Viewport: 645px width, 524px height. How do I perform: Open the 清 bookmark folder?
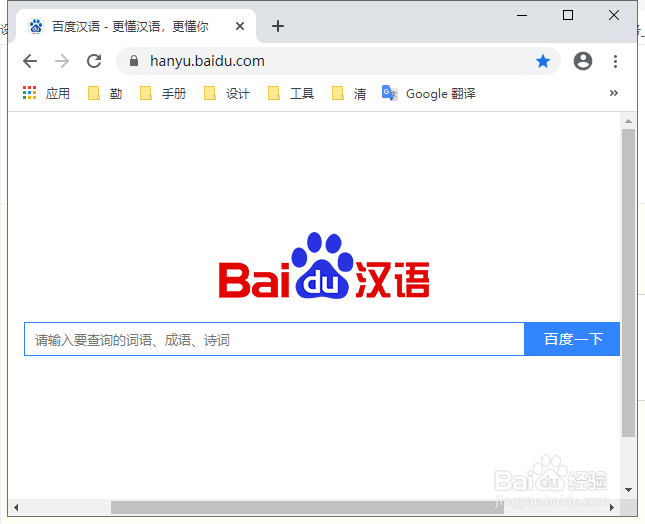349,93
